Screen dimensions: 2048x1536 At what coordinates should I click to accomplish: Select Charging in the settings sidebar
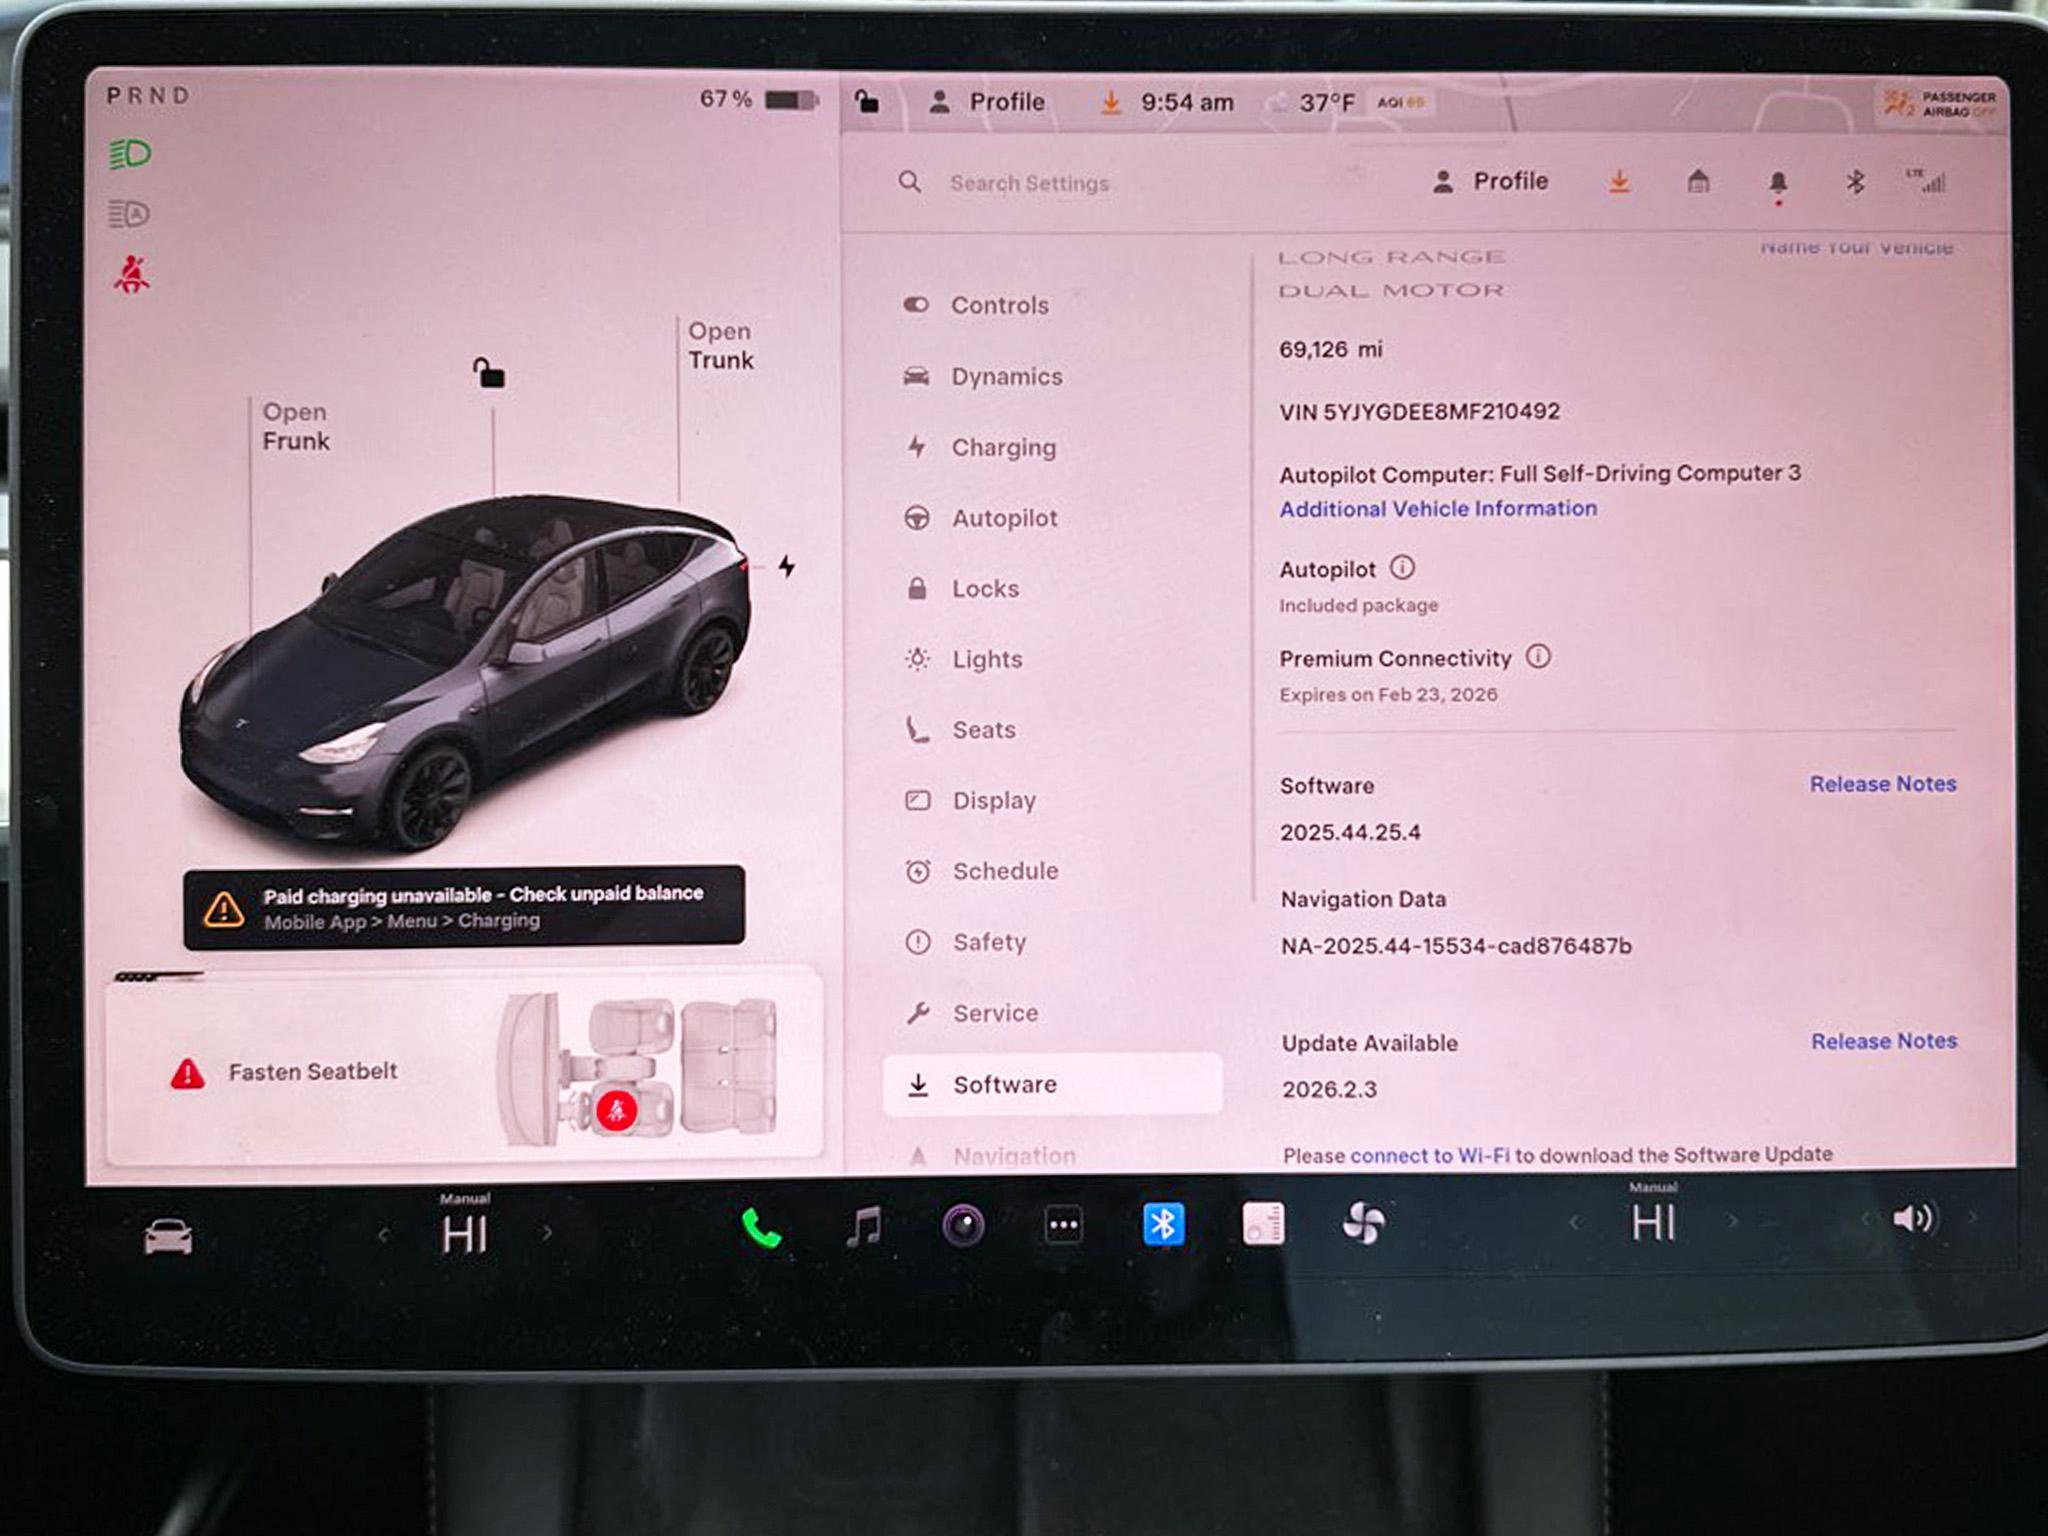(1004, 447)
